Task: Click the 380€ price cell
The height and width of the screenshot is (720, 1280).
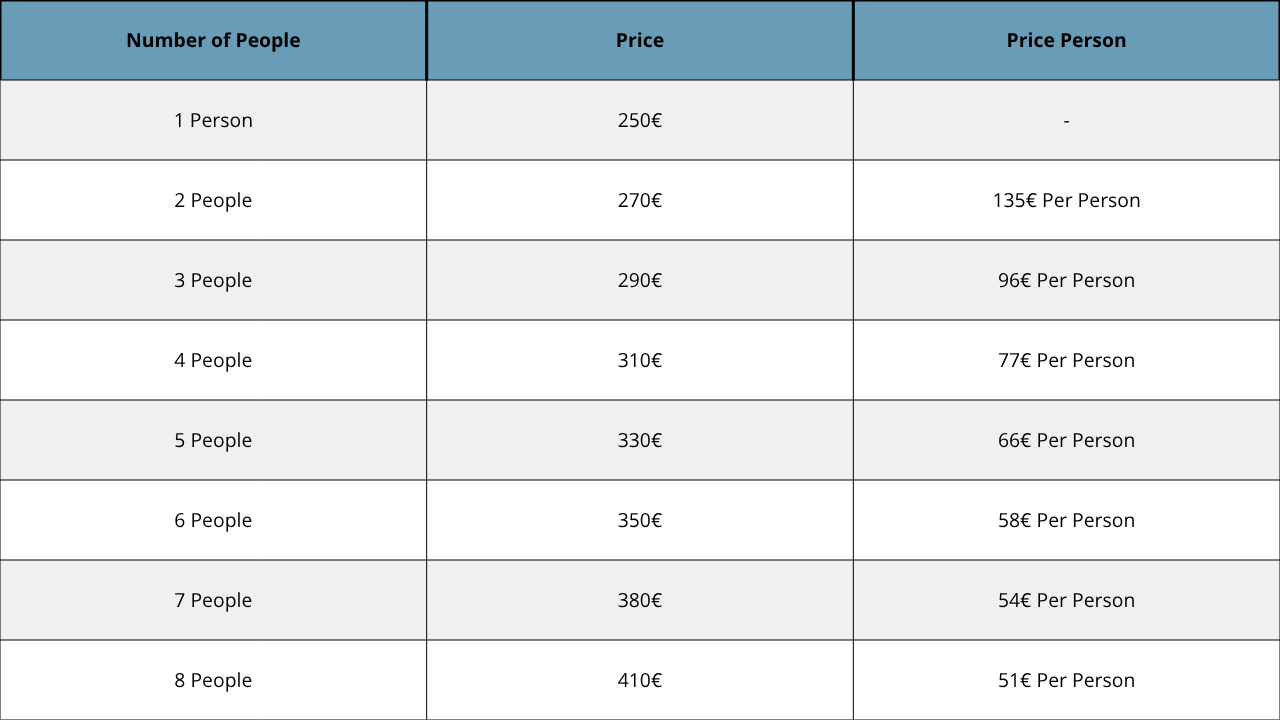Action: click(x=640, y=600)
